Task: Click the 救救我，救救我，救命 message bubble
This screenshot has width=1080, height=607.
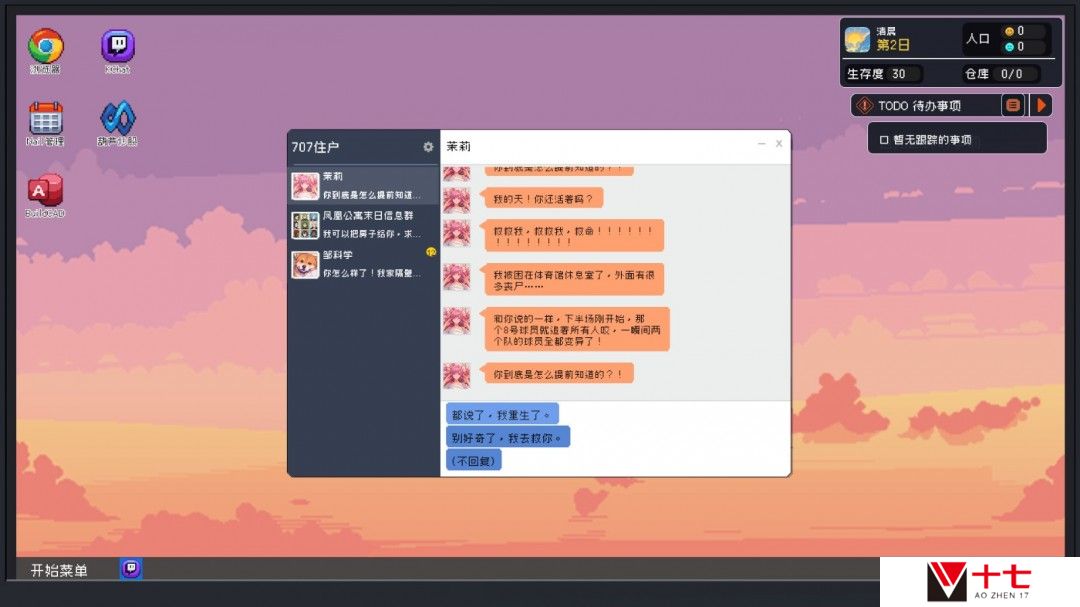Action: (572, 236)
